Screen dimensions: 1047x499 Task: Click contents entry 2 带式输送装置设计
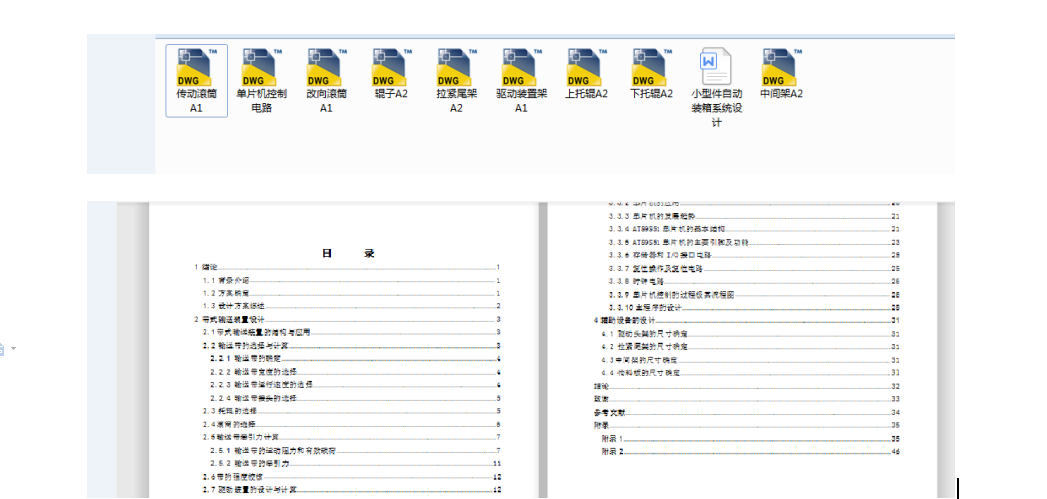347,319
